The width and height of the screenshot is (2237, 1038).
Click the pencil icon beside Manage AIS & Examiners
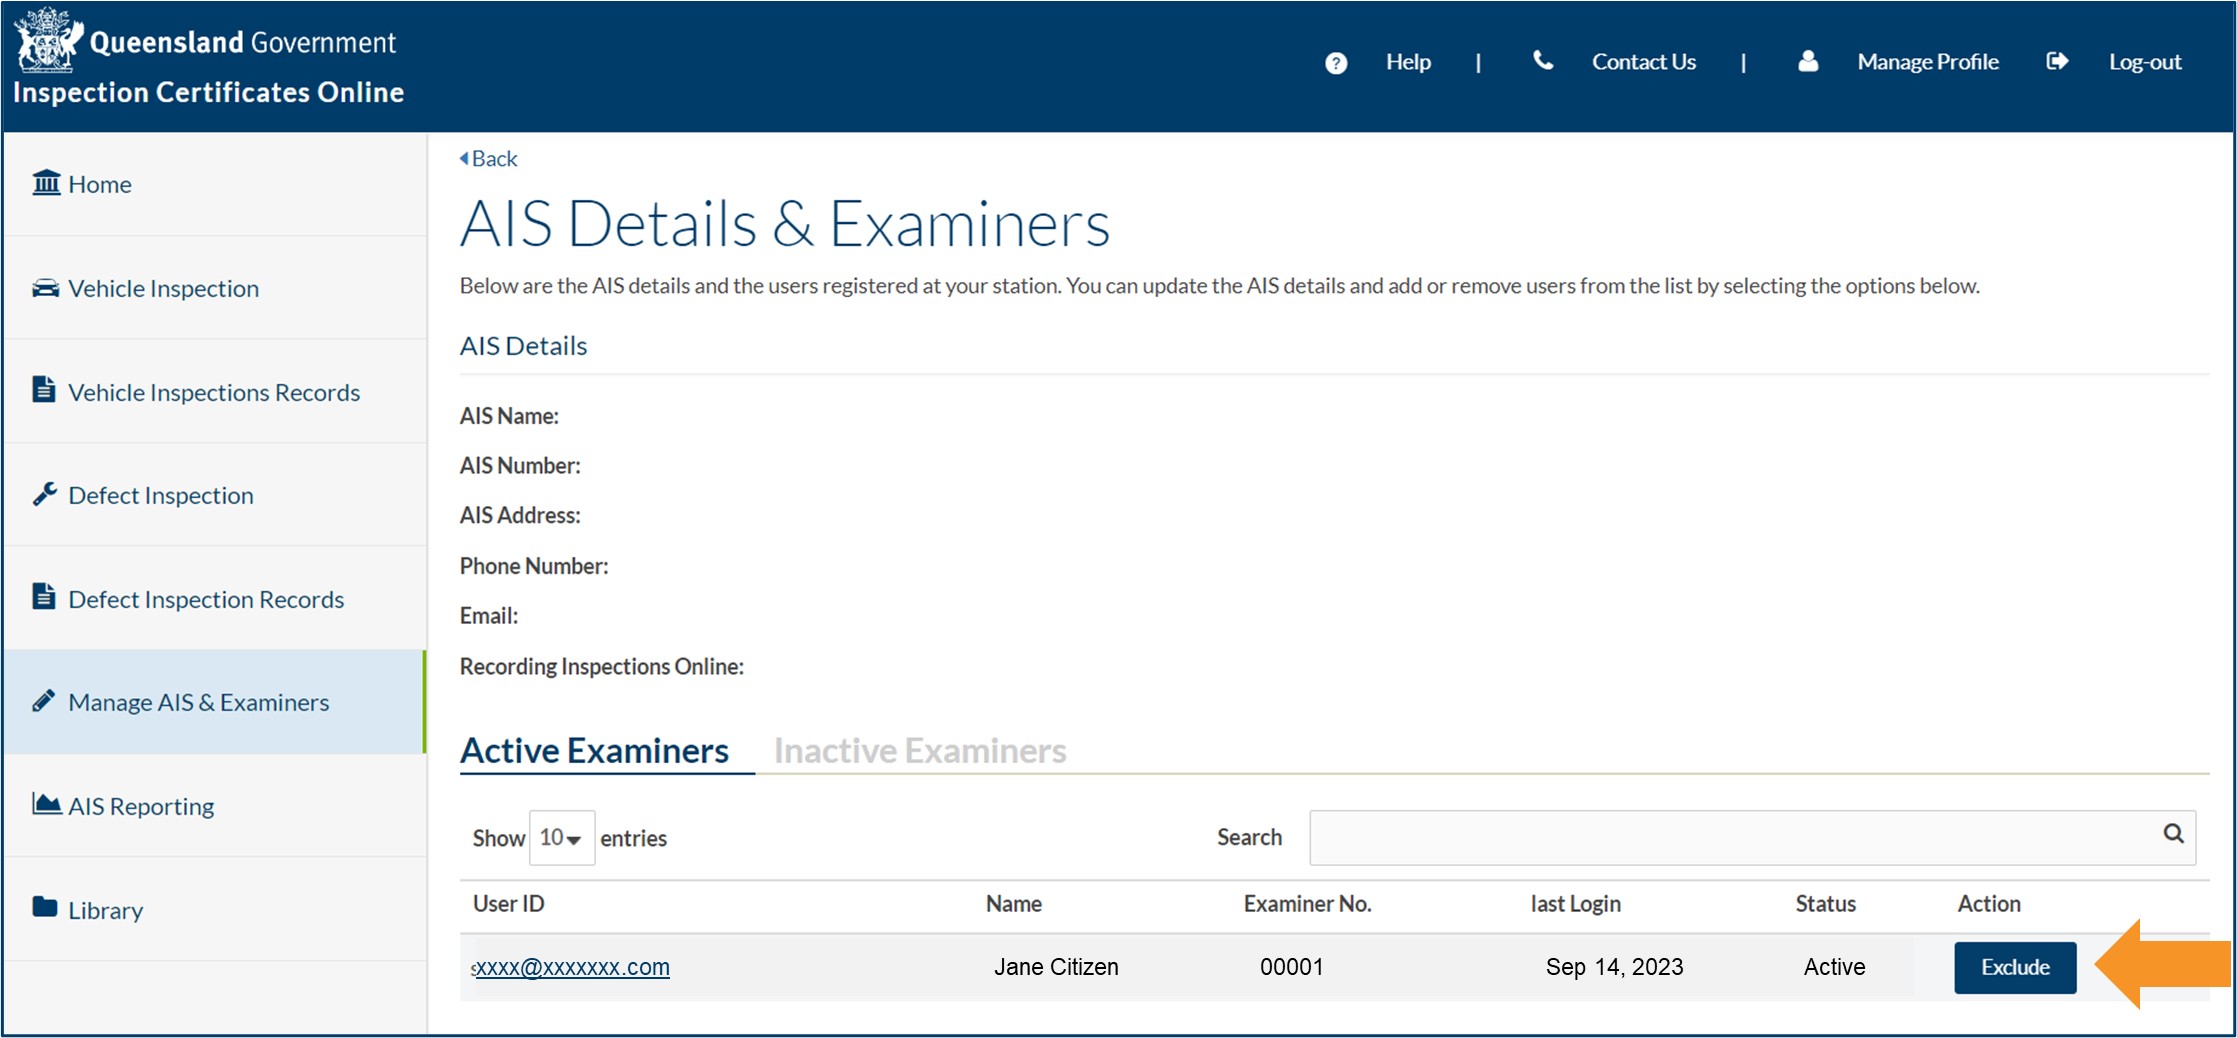point(44,700)
